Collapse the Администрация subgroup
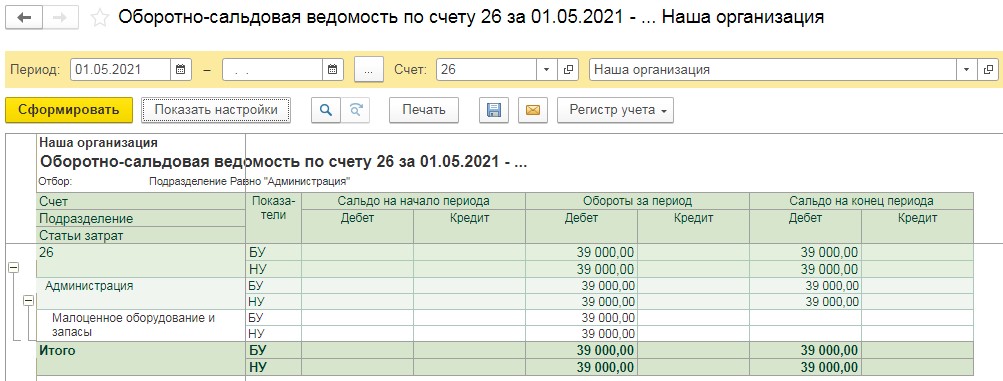The image size is (1003, 381). click(x=28, y=300)
